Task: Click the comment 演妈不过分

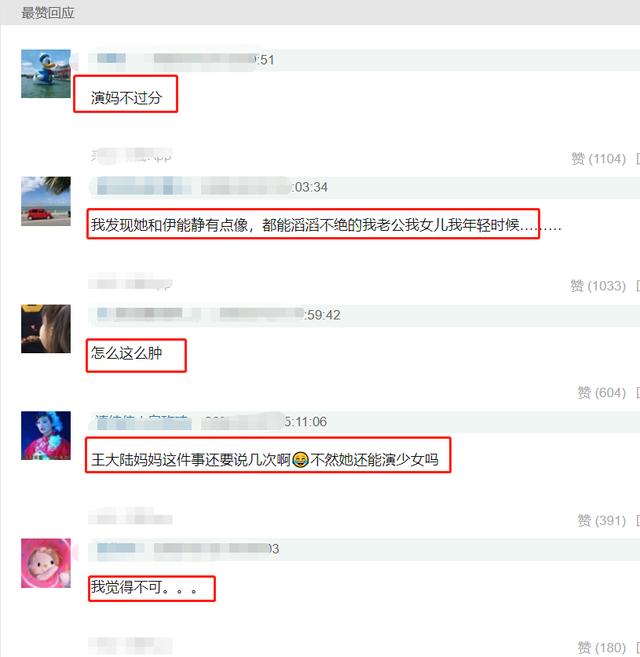Action: click(126, 98)
